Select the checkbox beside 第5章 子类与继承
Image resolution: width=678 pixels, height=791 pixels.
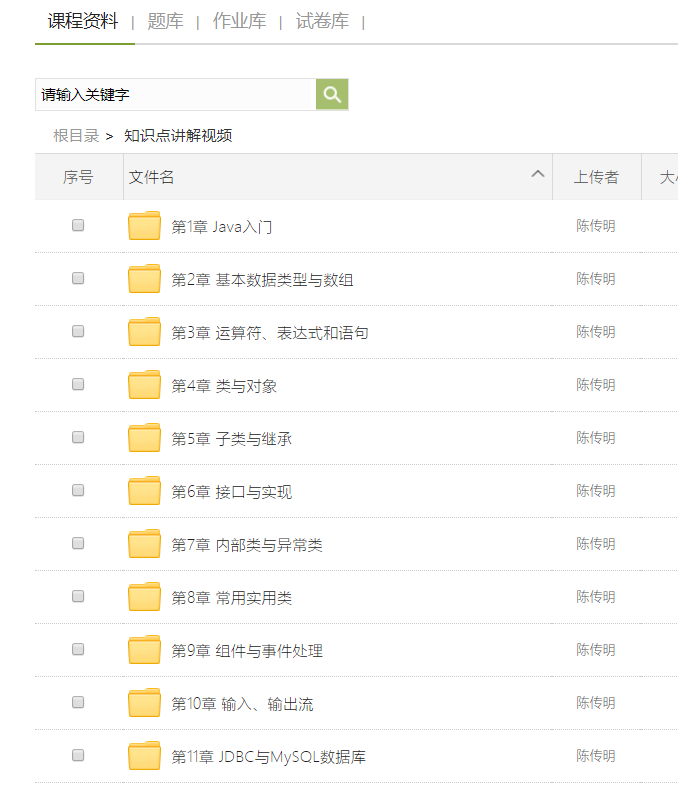click(78, 438)
